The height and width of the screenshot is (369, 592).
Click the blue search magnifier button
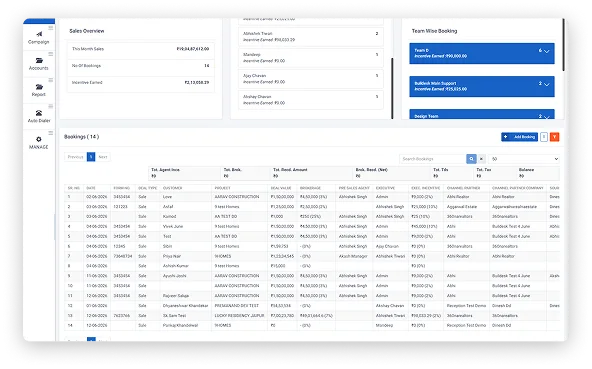[471, 159]
